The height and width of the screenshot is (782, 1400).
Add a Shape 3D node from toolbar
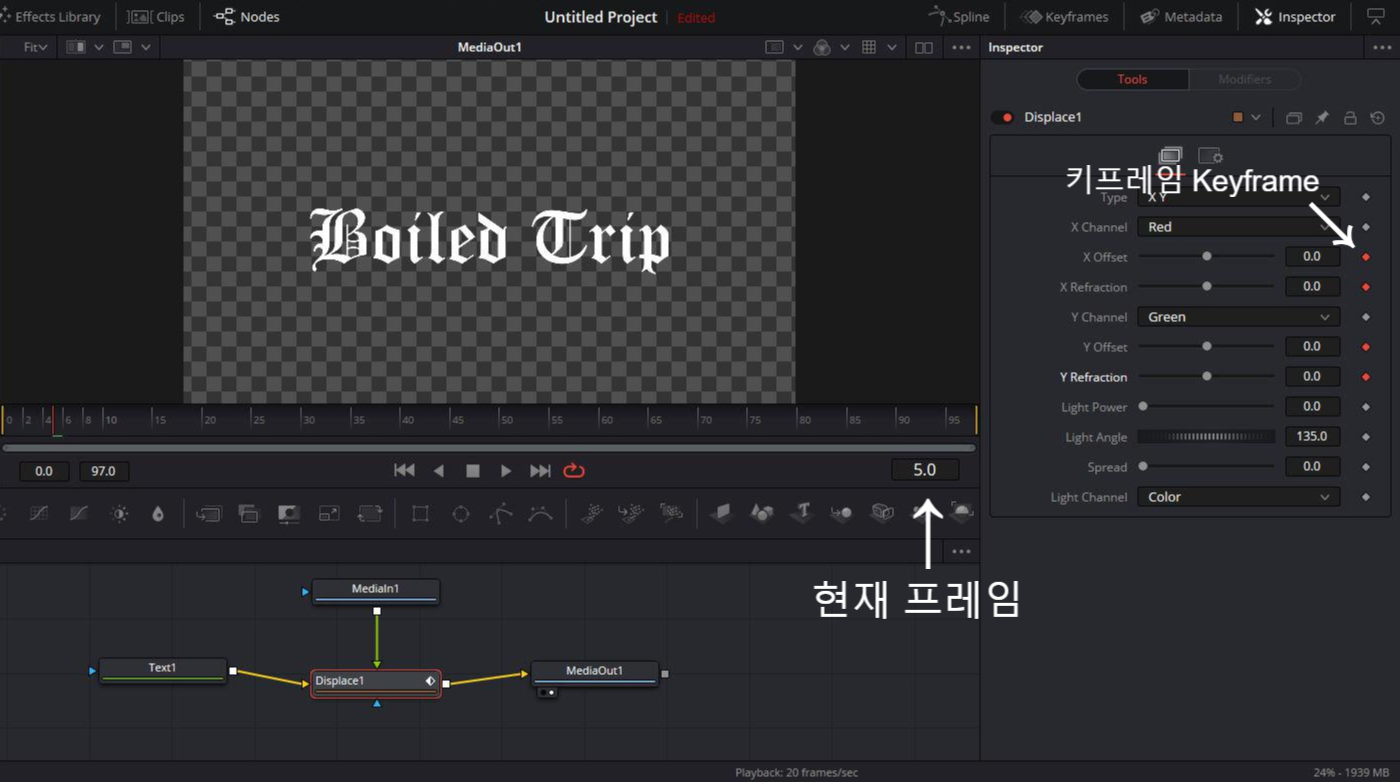762,513
